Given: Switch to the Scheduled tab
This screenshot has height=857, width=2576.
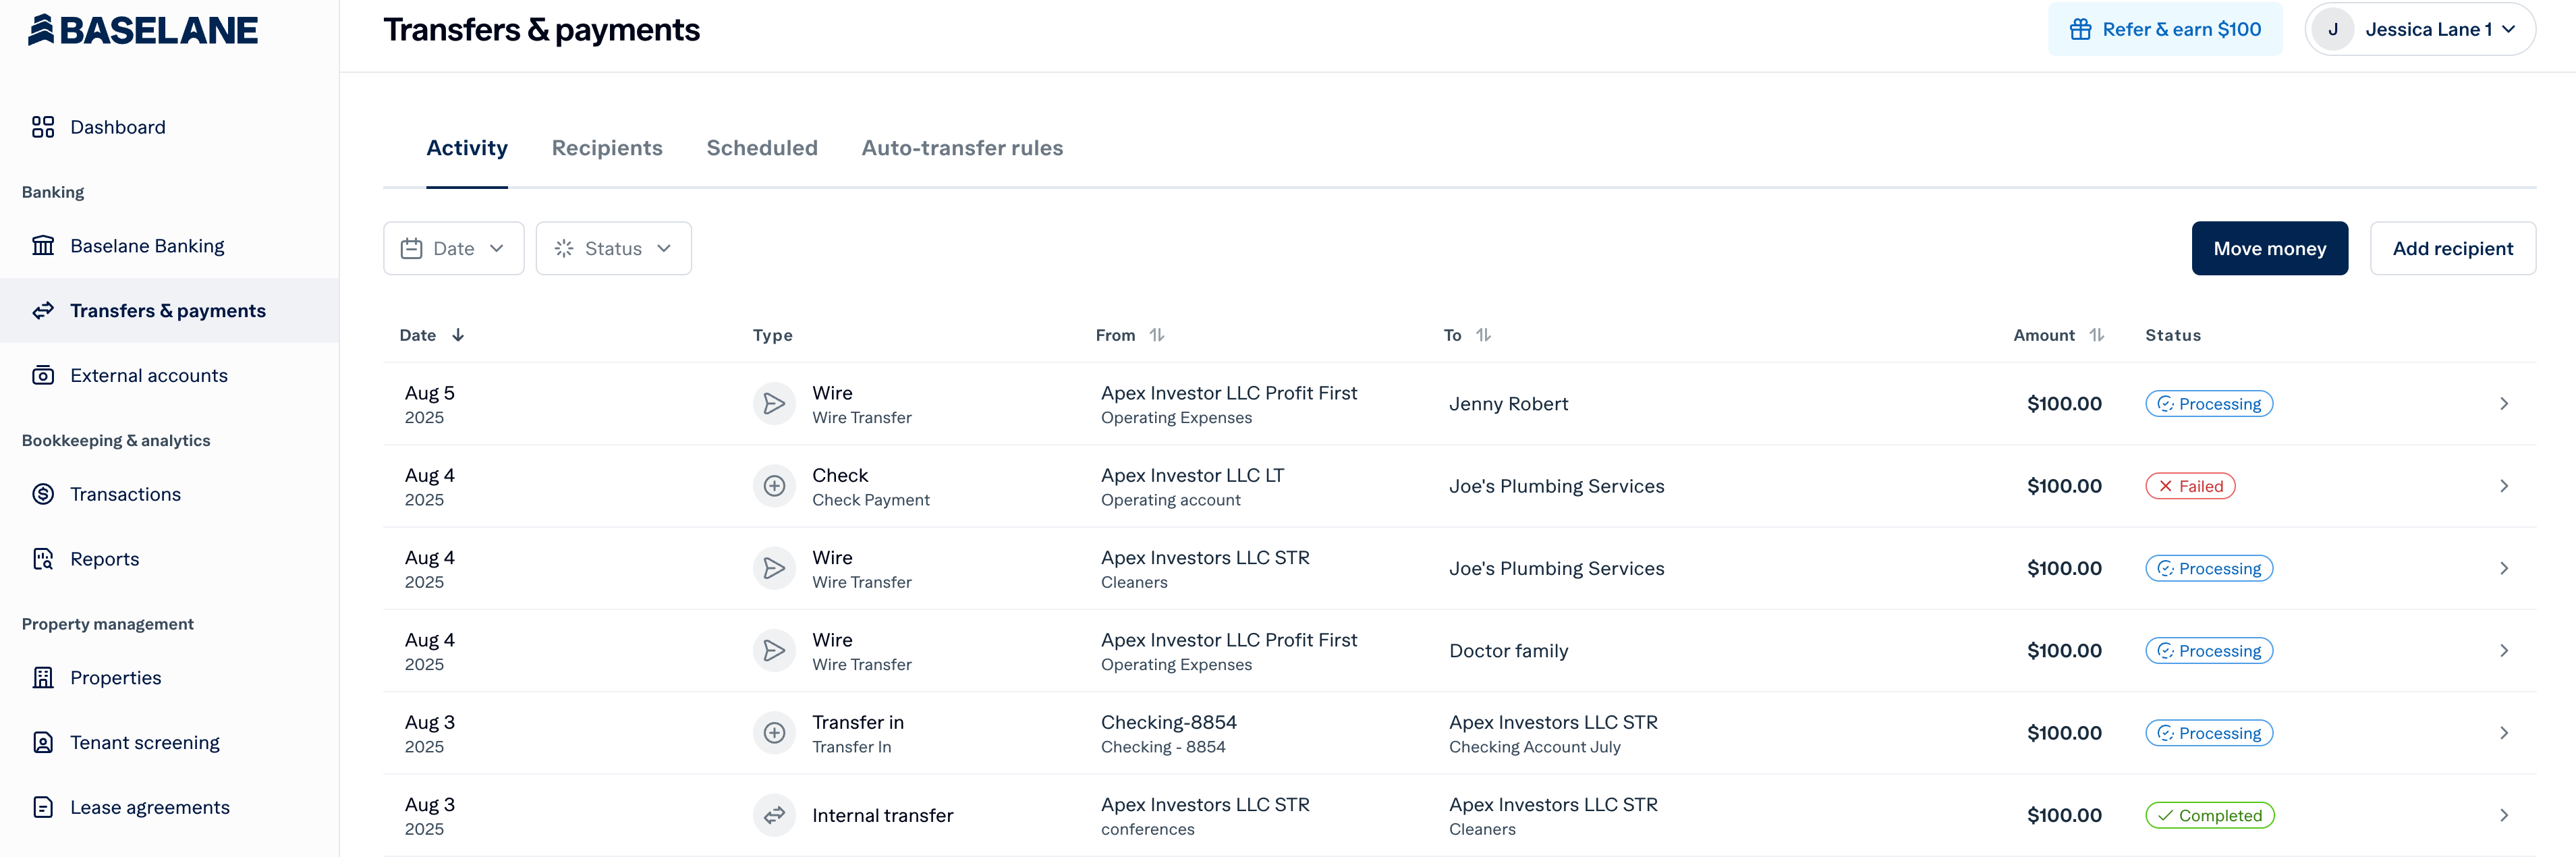Looking at the screenshot, I should 762,148.
